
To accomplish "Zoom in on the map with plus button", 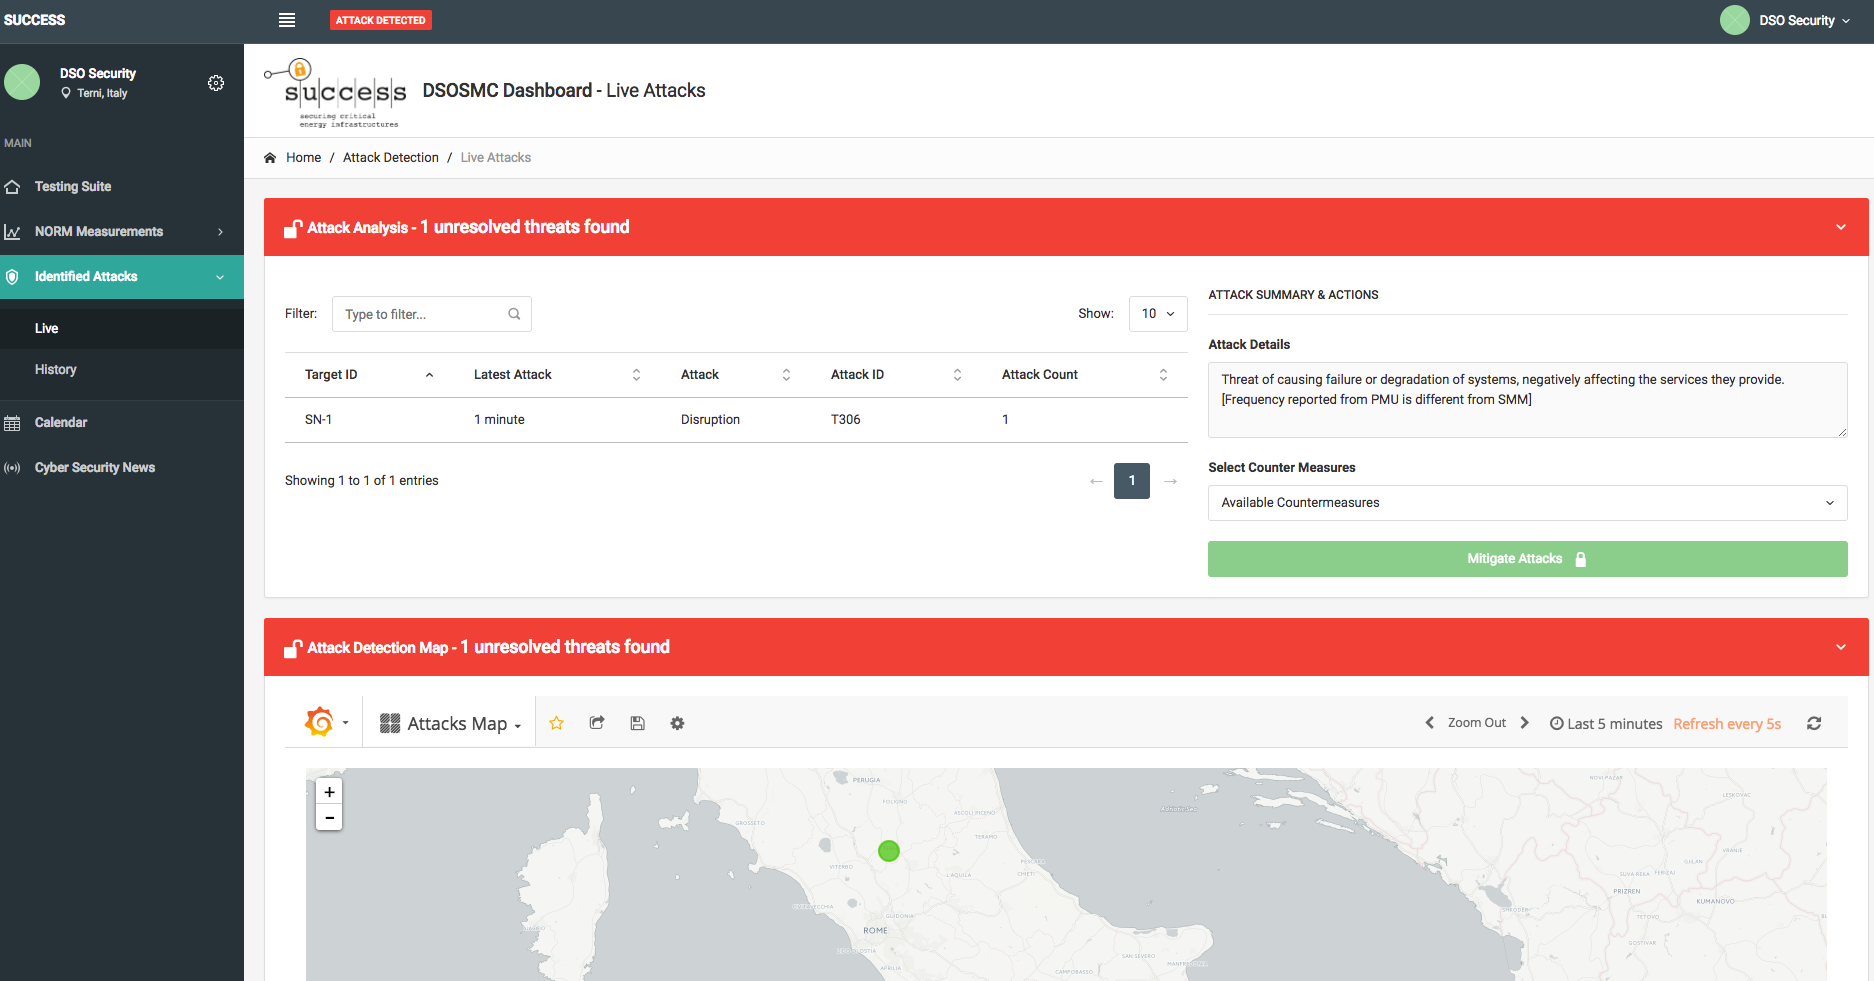I will point(329,792).
